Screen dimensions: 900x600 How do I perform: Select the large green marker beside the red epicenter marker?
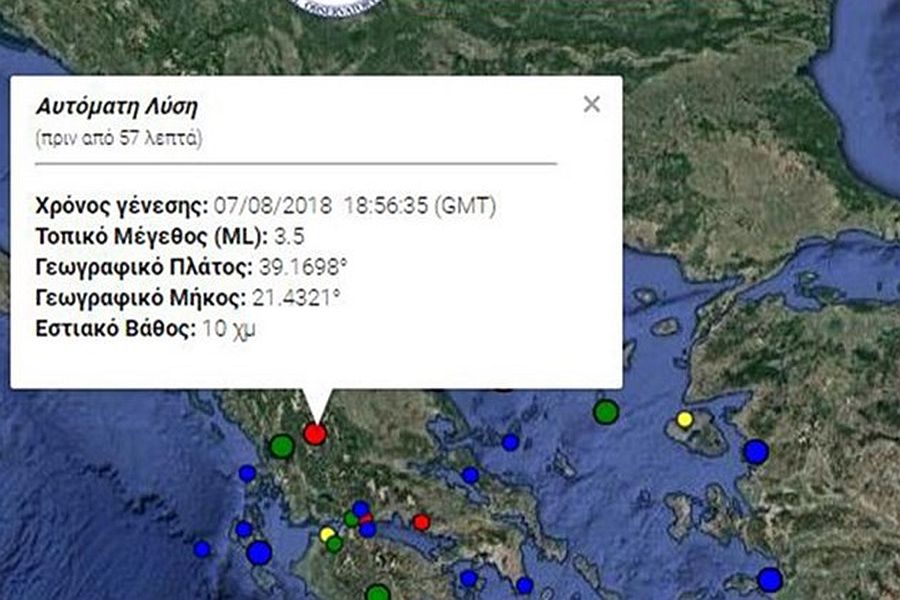pos(282,446)
